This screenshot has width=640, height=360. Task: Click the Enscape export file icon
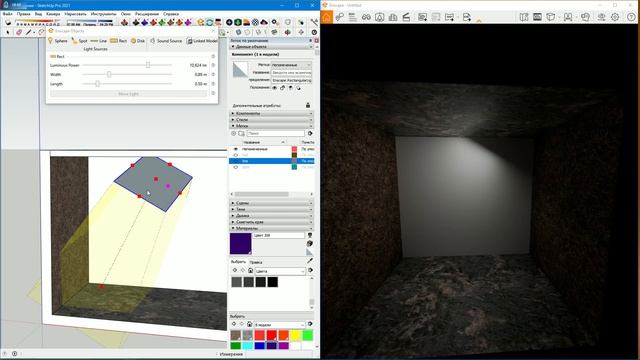[x=467, y=17]
